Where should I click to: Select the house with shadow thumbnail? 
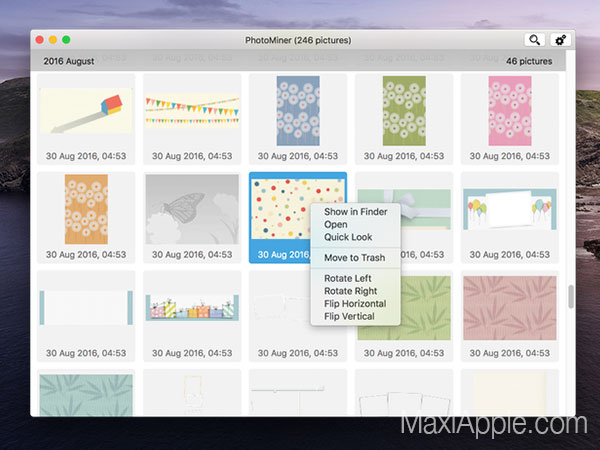[x=86, y=111]
